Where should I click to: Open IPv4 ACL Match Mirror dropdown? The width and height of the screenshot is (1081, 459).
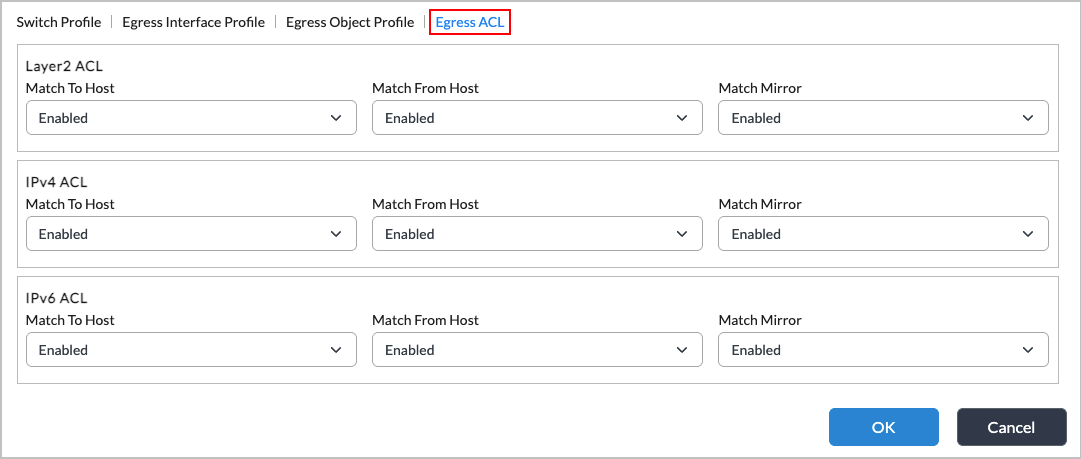tap(883, 234)
